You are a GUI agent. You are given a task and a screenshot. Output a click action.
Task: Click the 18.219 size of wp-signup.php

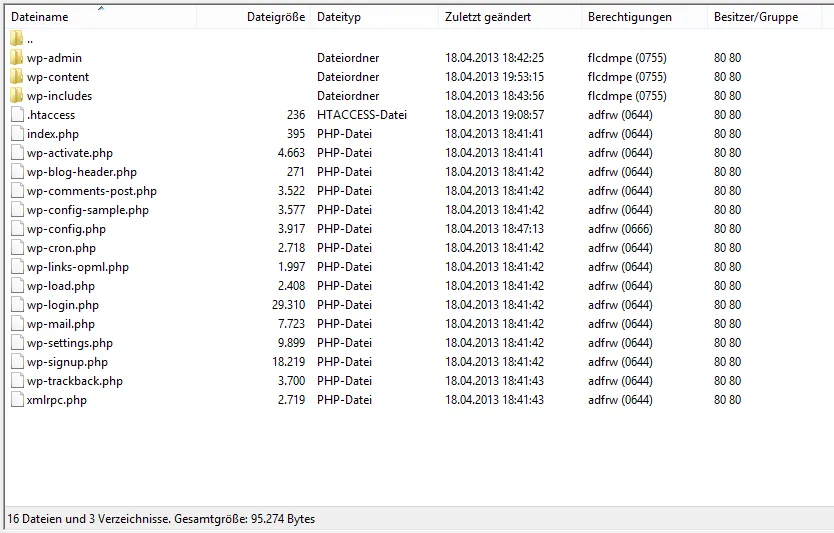click(x=289, y=362)
